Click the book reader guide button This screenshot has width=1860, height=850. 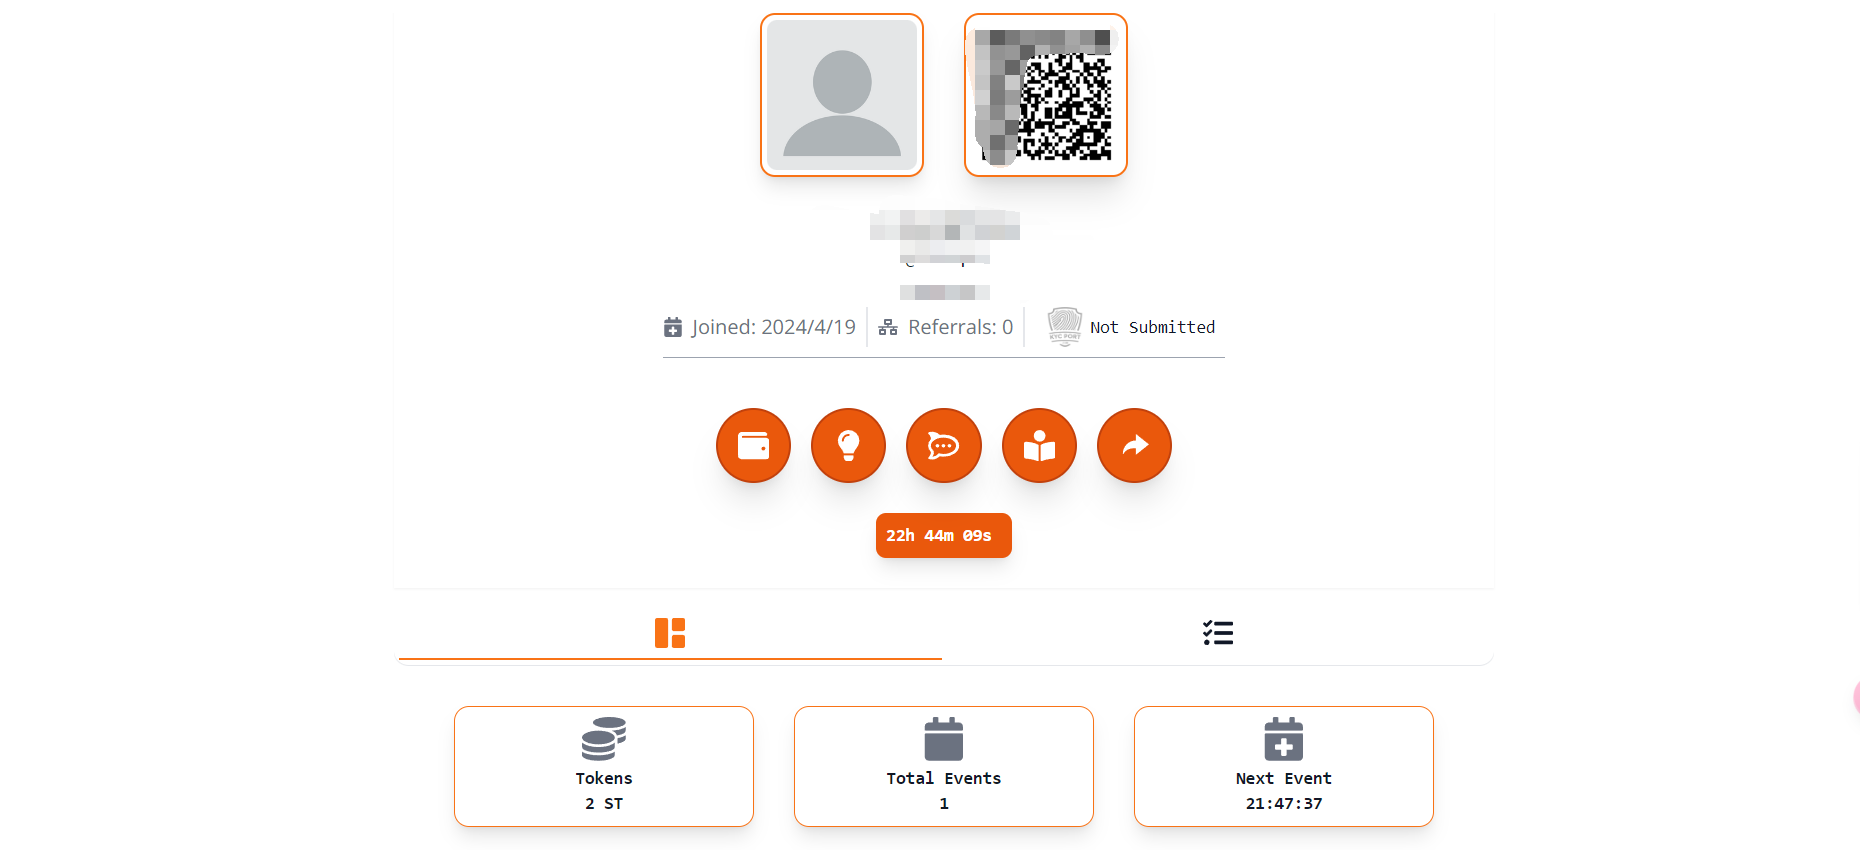(1039, 445)
